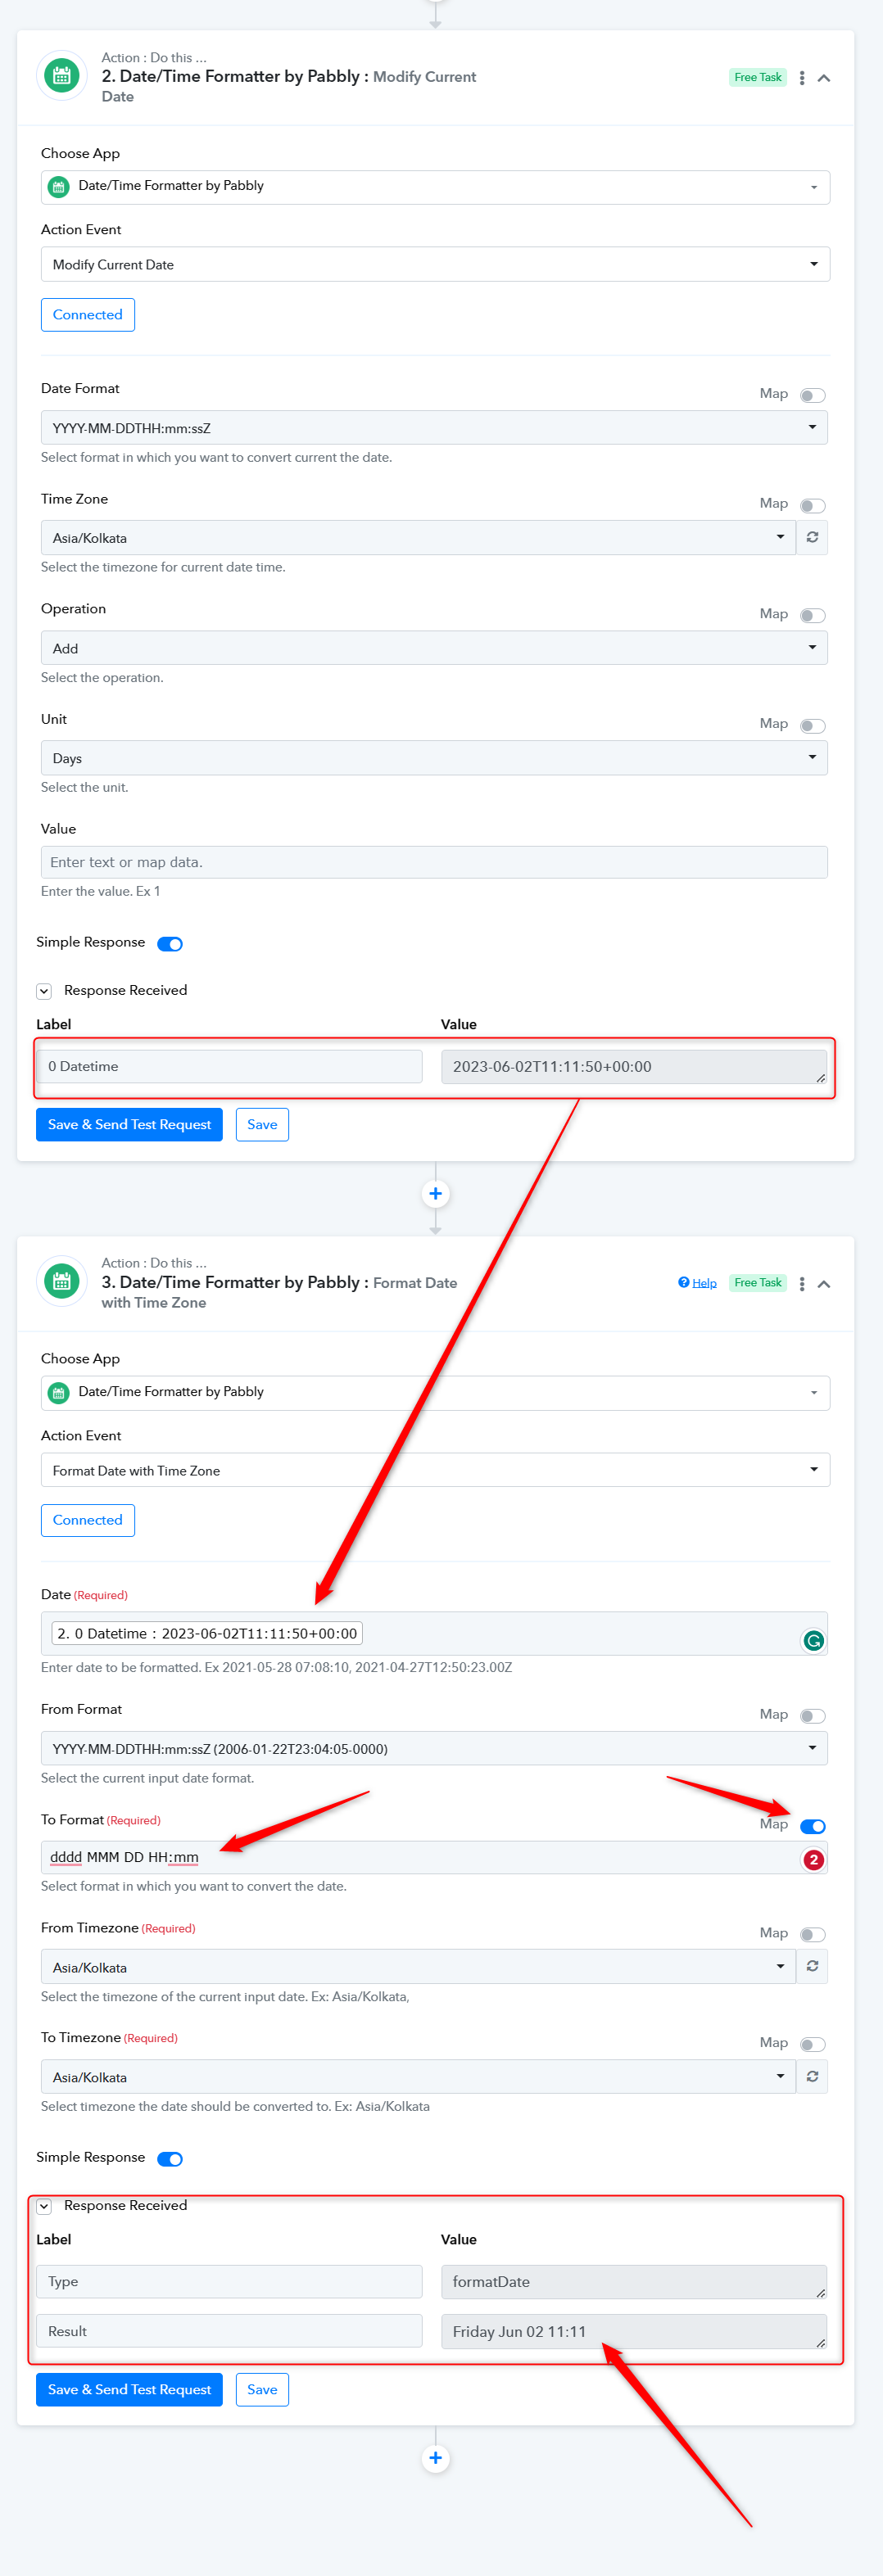Open the From Timezone dropdown
The image size is (883, 2576).
418,1967
